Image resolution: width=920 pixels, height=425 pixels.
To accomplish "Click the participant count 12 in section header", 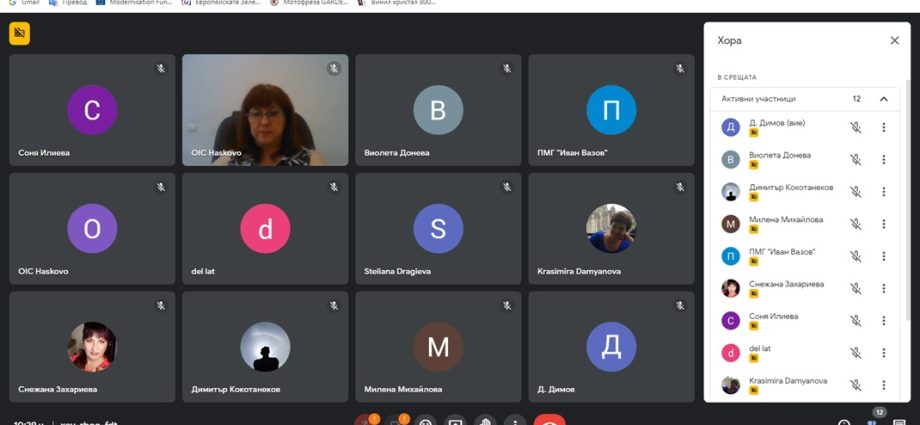I will point(857,99).
